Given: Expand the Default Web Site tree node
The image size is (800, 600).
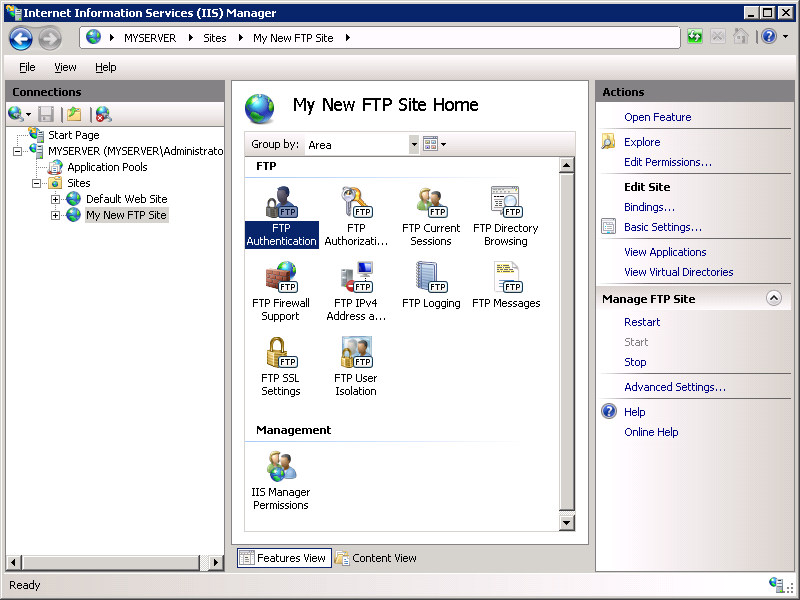Looking at the screenshot, I should coord(56,199).
